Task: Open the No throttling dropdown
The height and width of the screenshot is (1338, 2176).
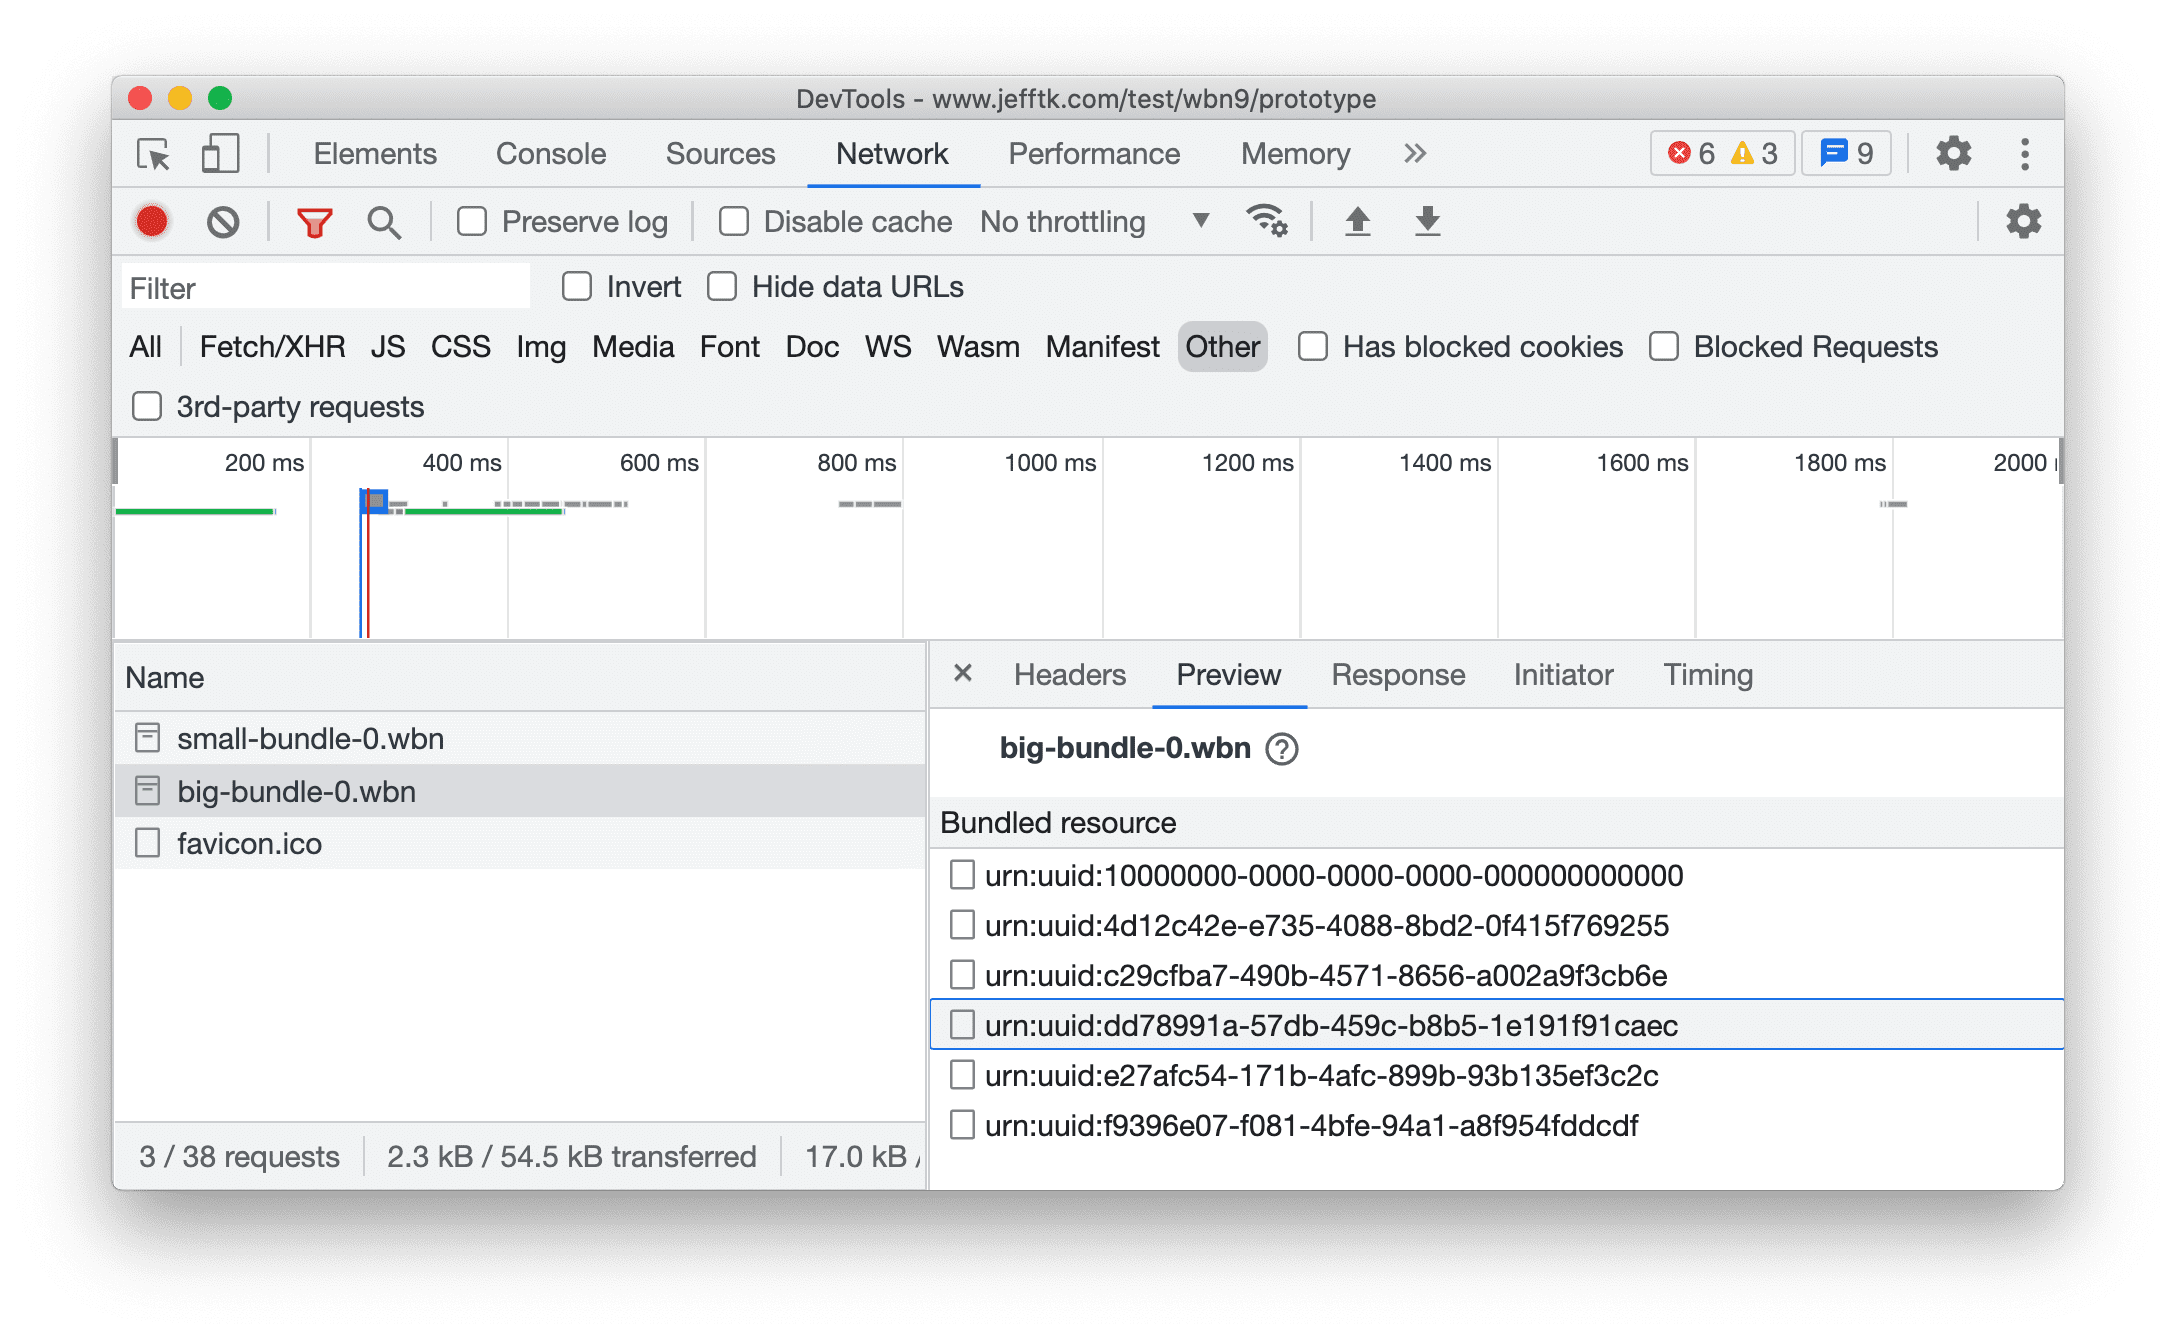Action: pyautogui.click(x=1088, y=219)
